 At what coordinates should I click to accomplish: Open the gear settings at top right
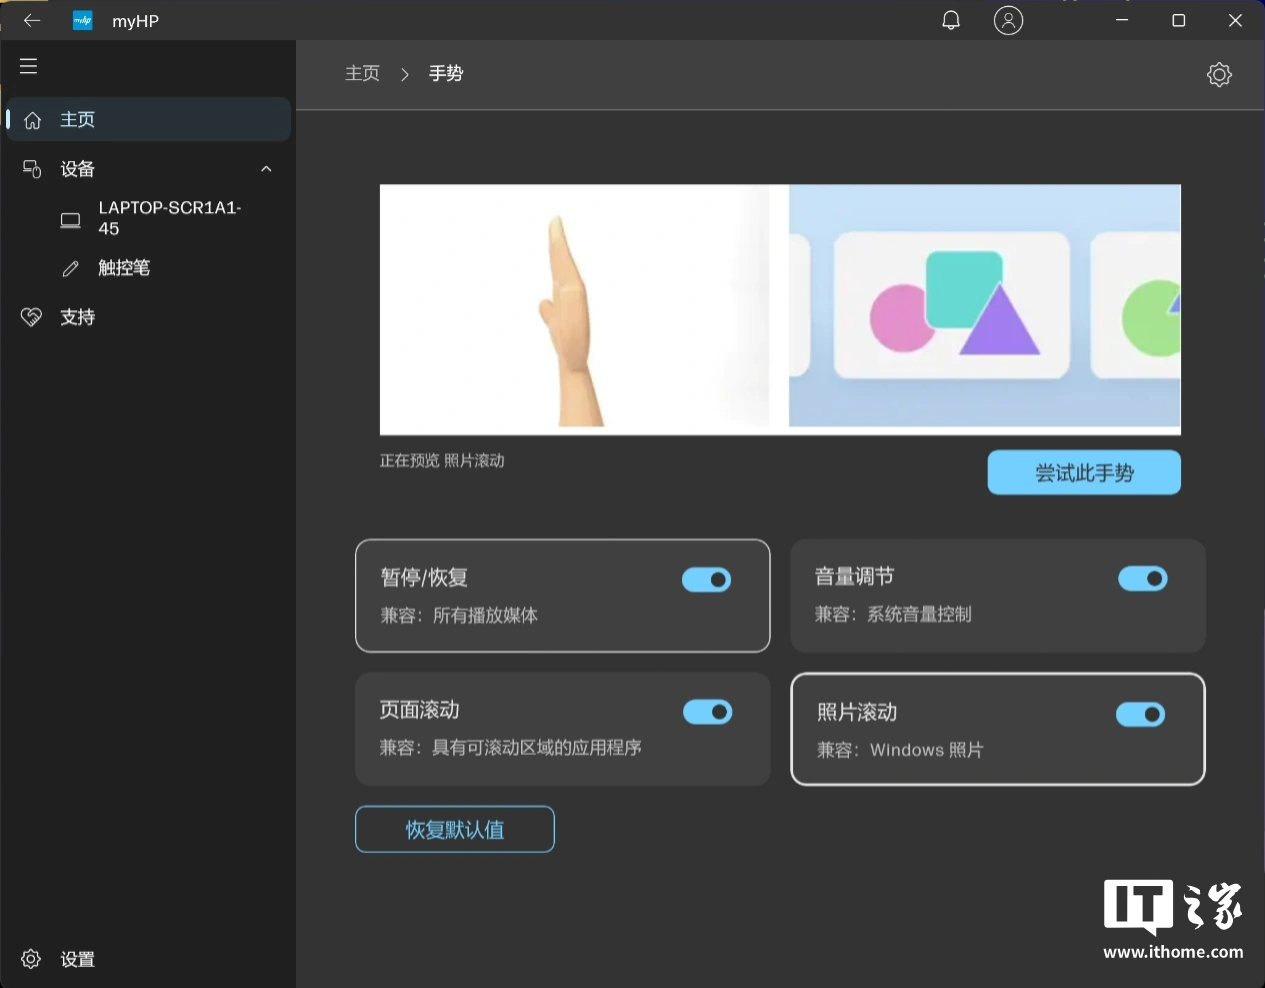[1219, 74]
